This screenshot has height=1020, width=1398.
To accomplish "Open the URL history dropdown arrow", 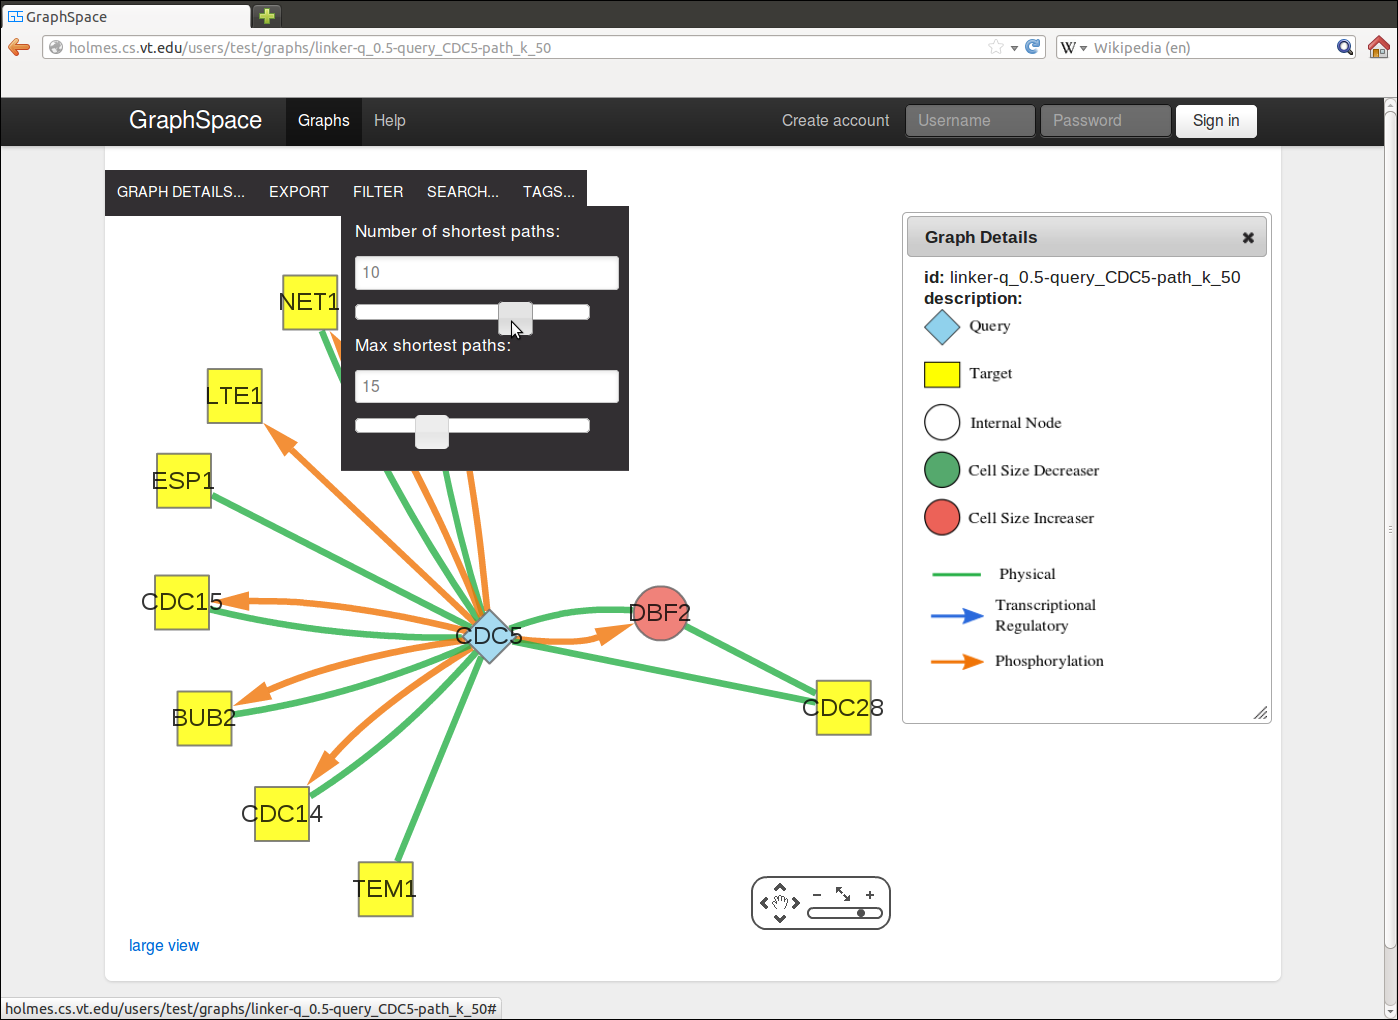I will (x=1014, y=48).
